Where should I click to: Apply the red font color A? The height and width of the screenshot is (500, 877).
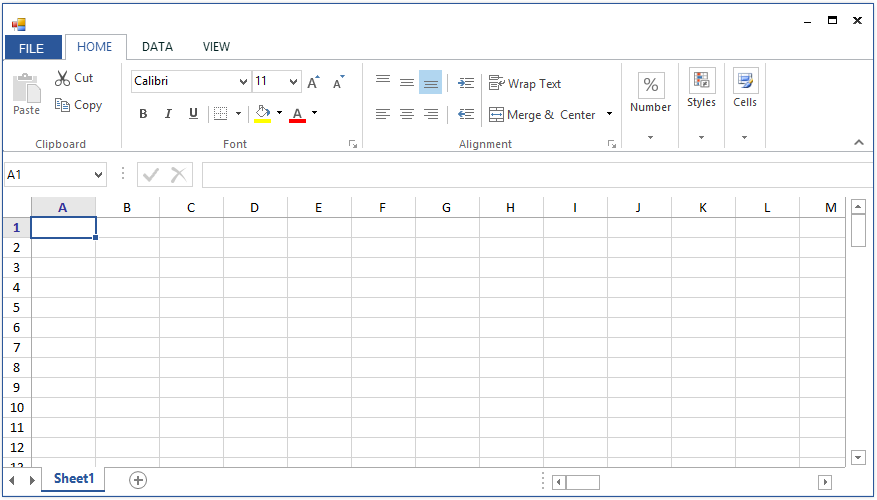point(298,114)
